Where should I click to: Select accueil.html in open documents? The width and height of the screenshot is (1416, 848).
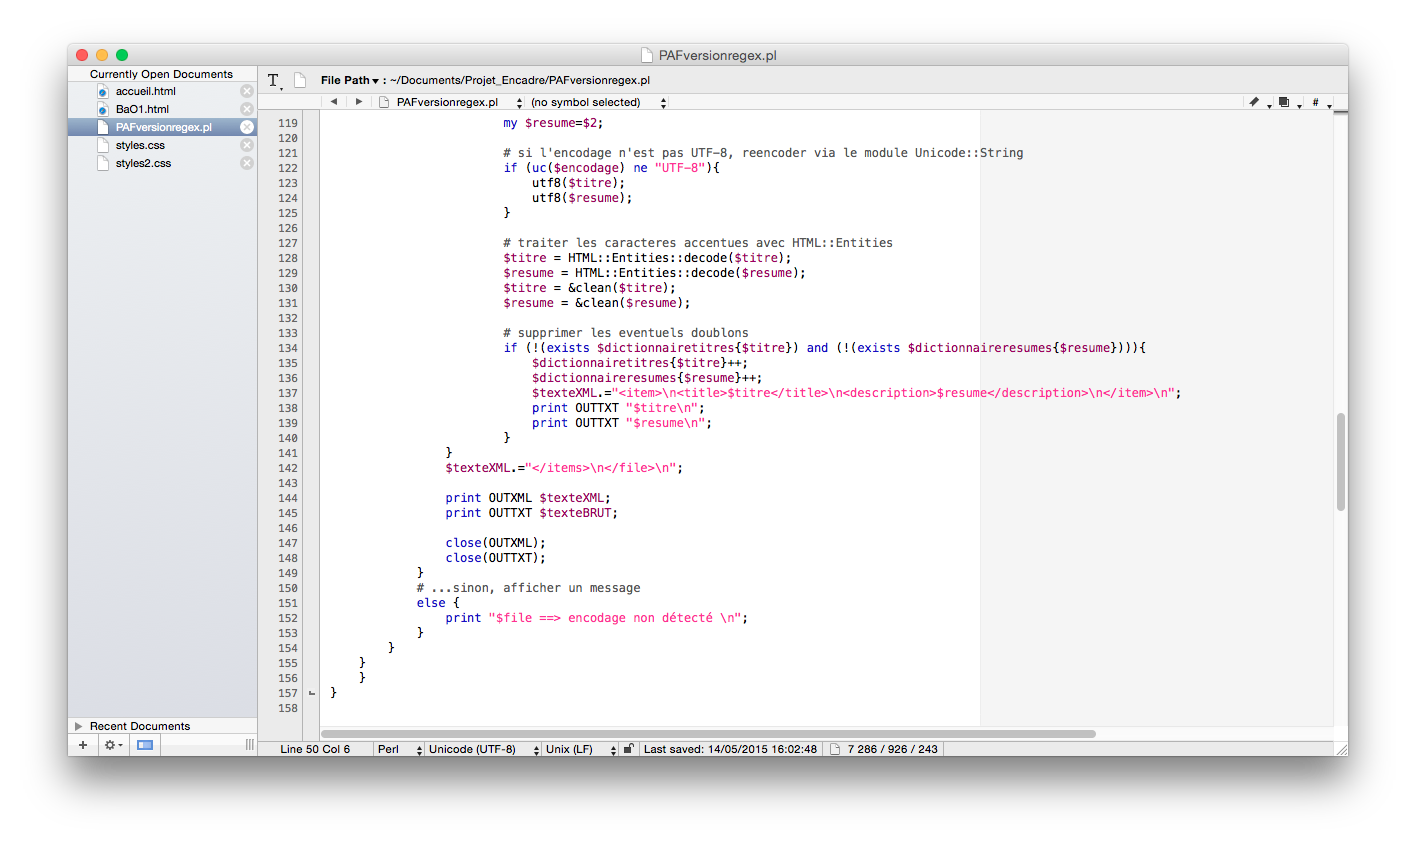[x=145, y=91]
